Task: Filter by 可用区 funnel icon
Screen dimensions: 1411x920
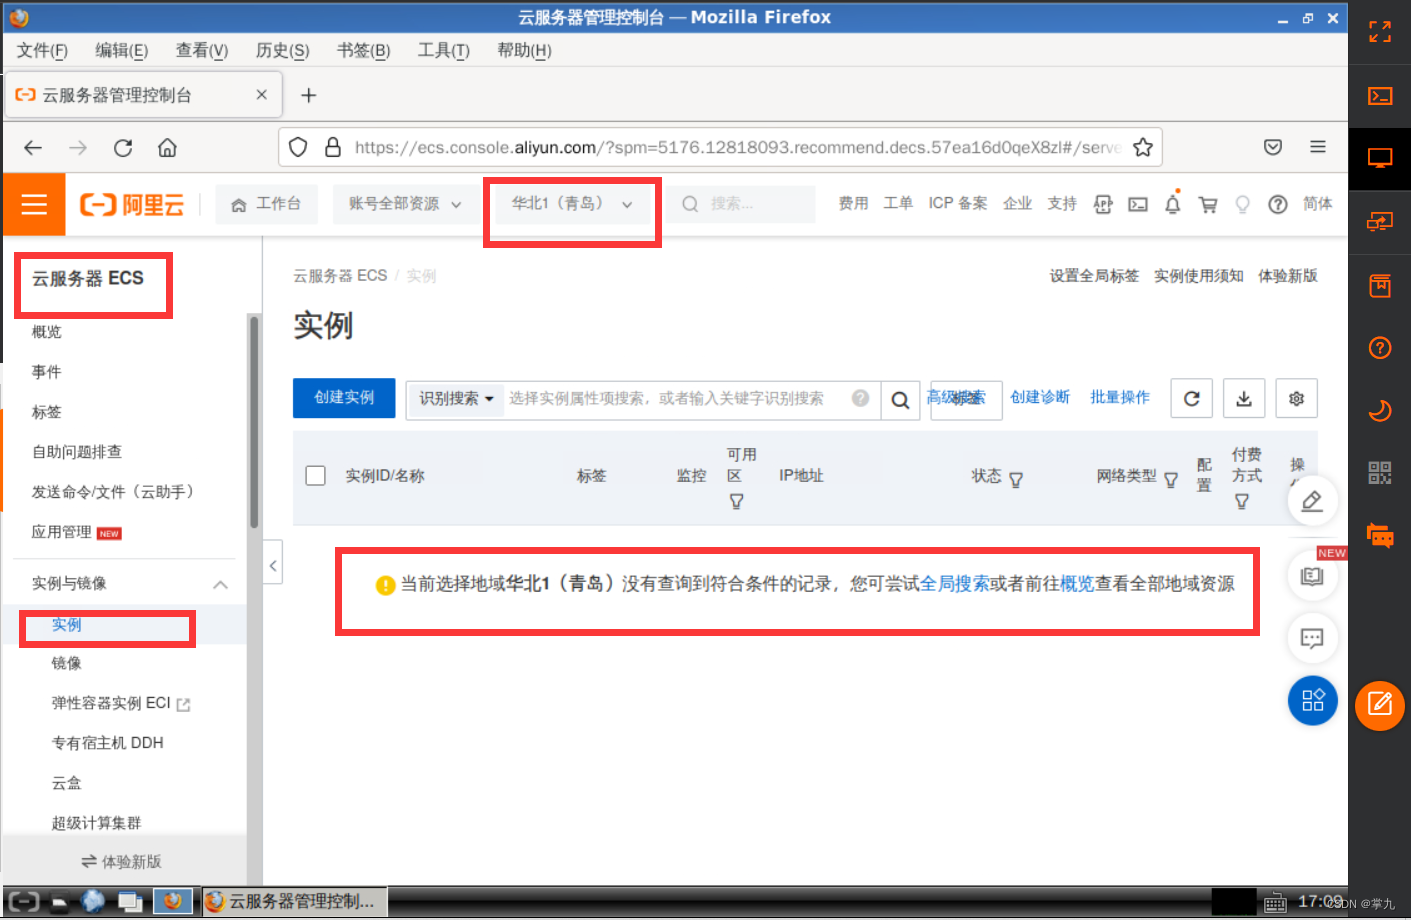Action: click(736, 501)
